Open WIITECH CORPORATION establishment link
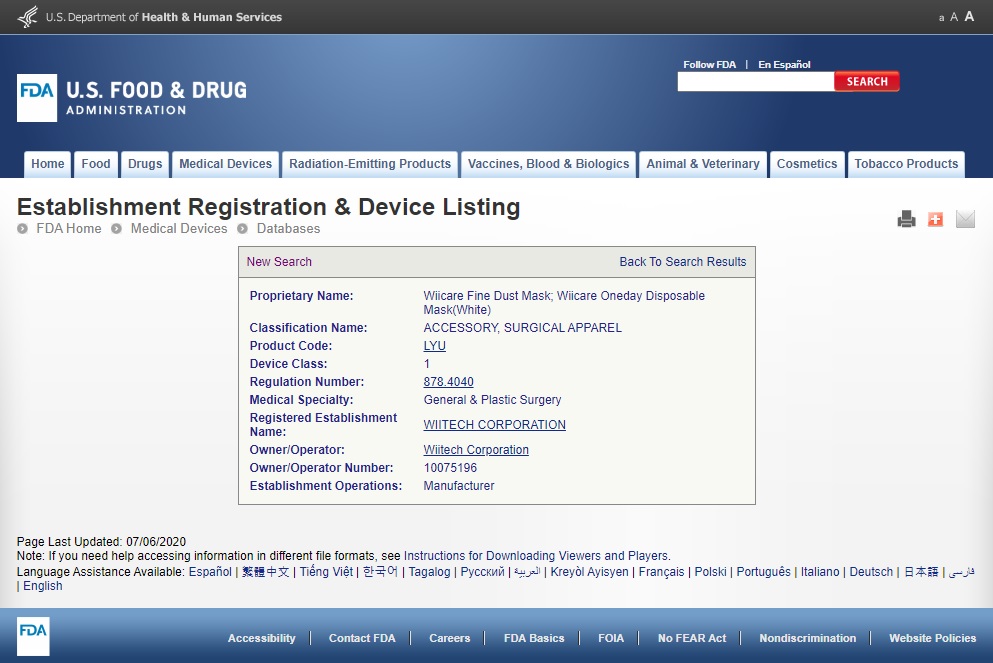The width and height of the screenshot is (993, 663). click(494, 425)
